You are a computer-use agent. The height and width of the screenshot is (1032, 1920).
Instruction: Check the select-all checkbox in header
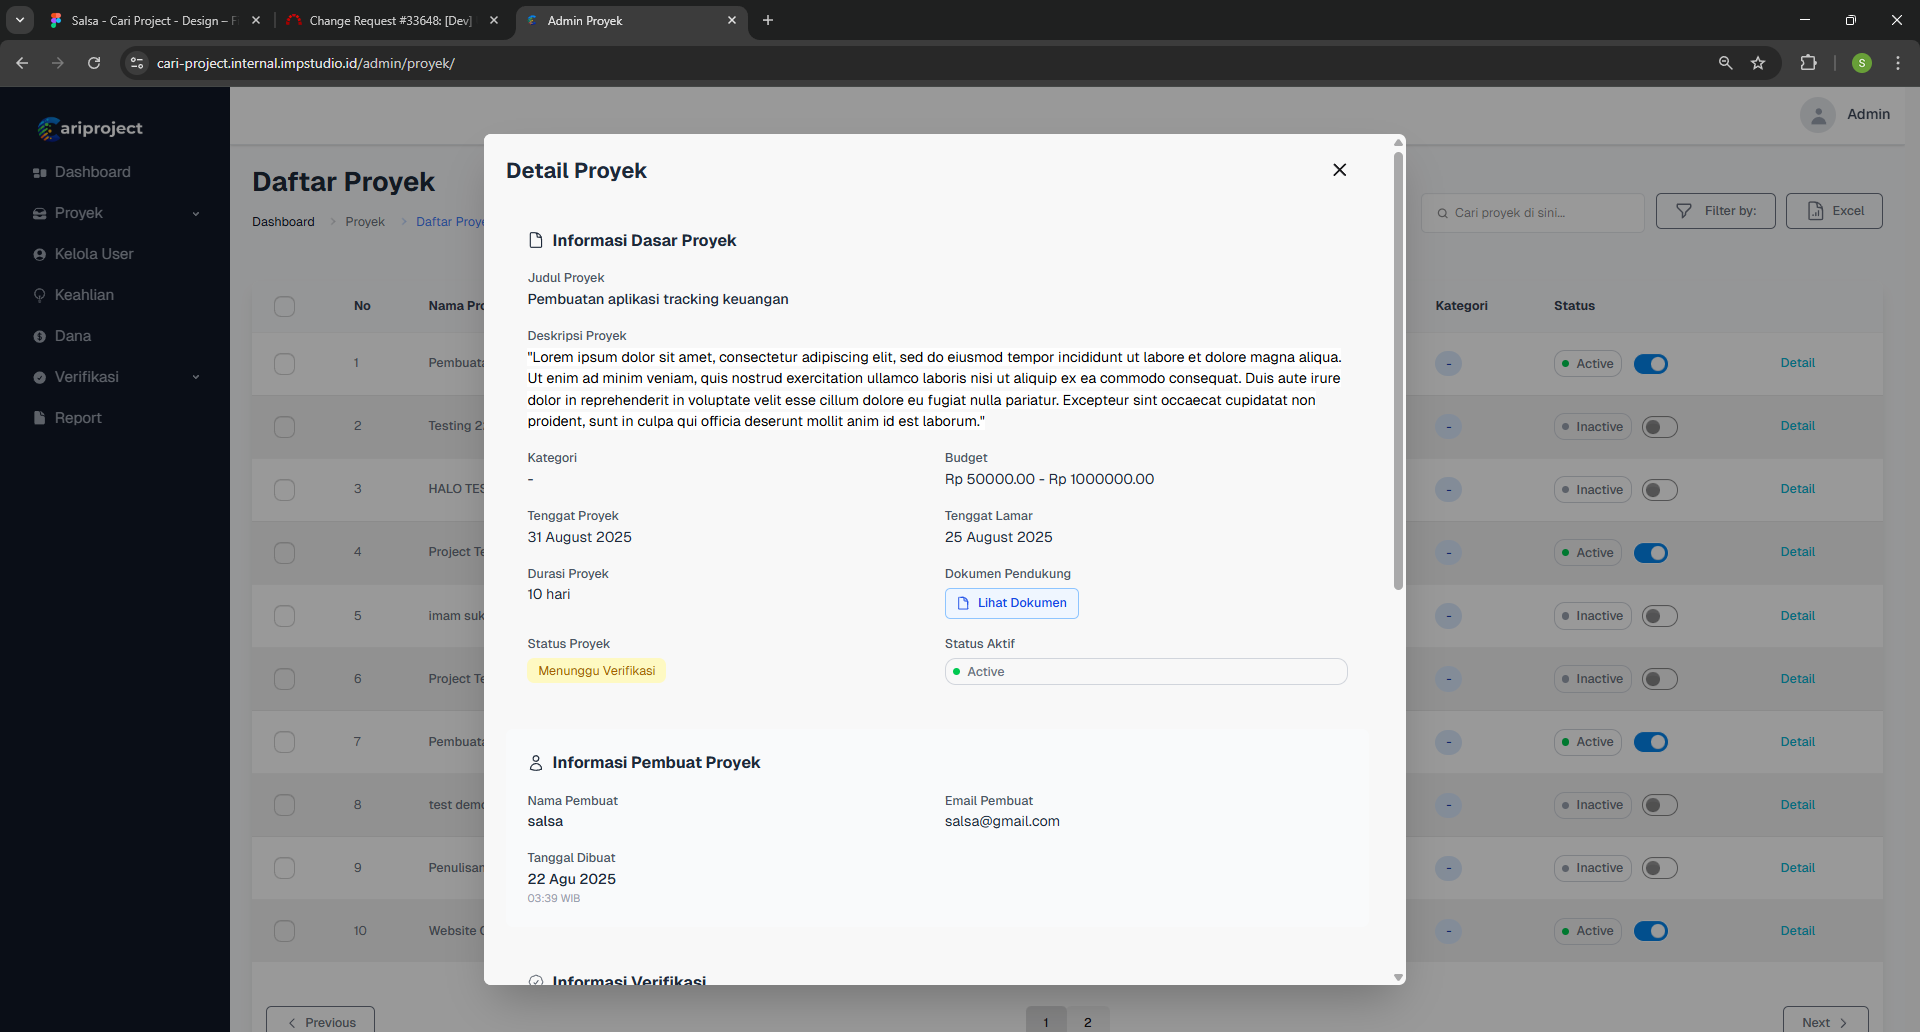point(285,306)
